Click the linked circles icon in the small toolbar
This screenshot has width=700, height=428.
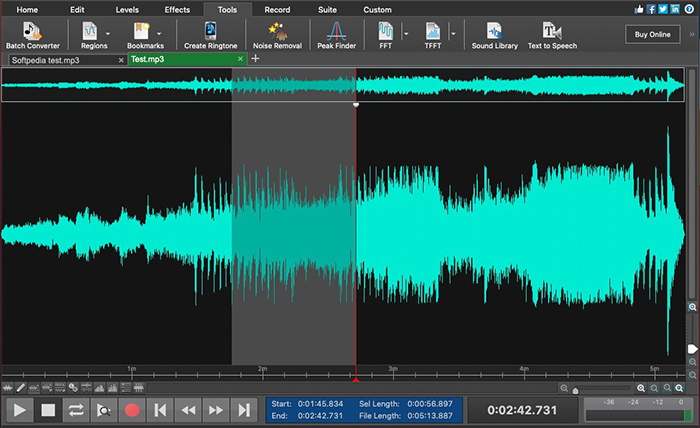click(73, 388)
